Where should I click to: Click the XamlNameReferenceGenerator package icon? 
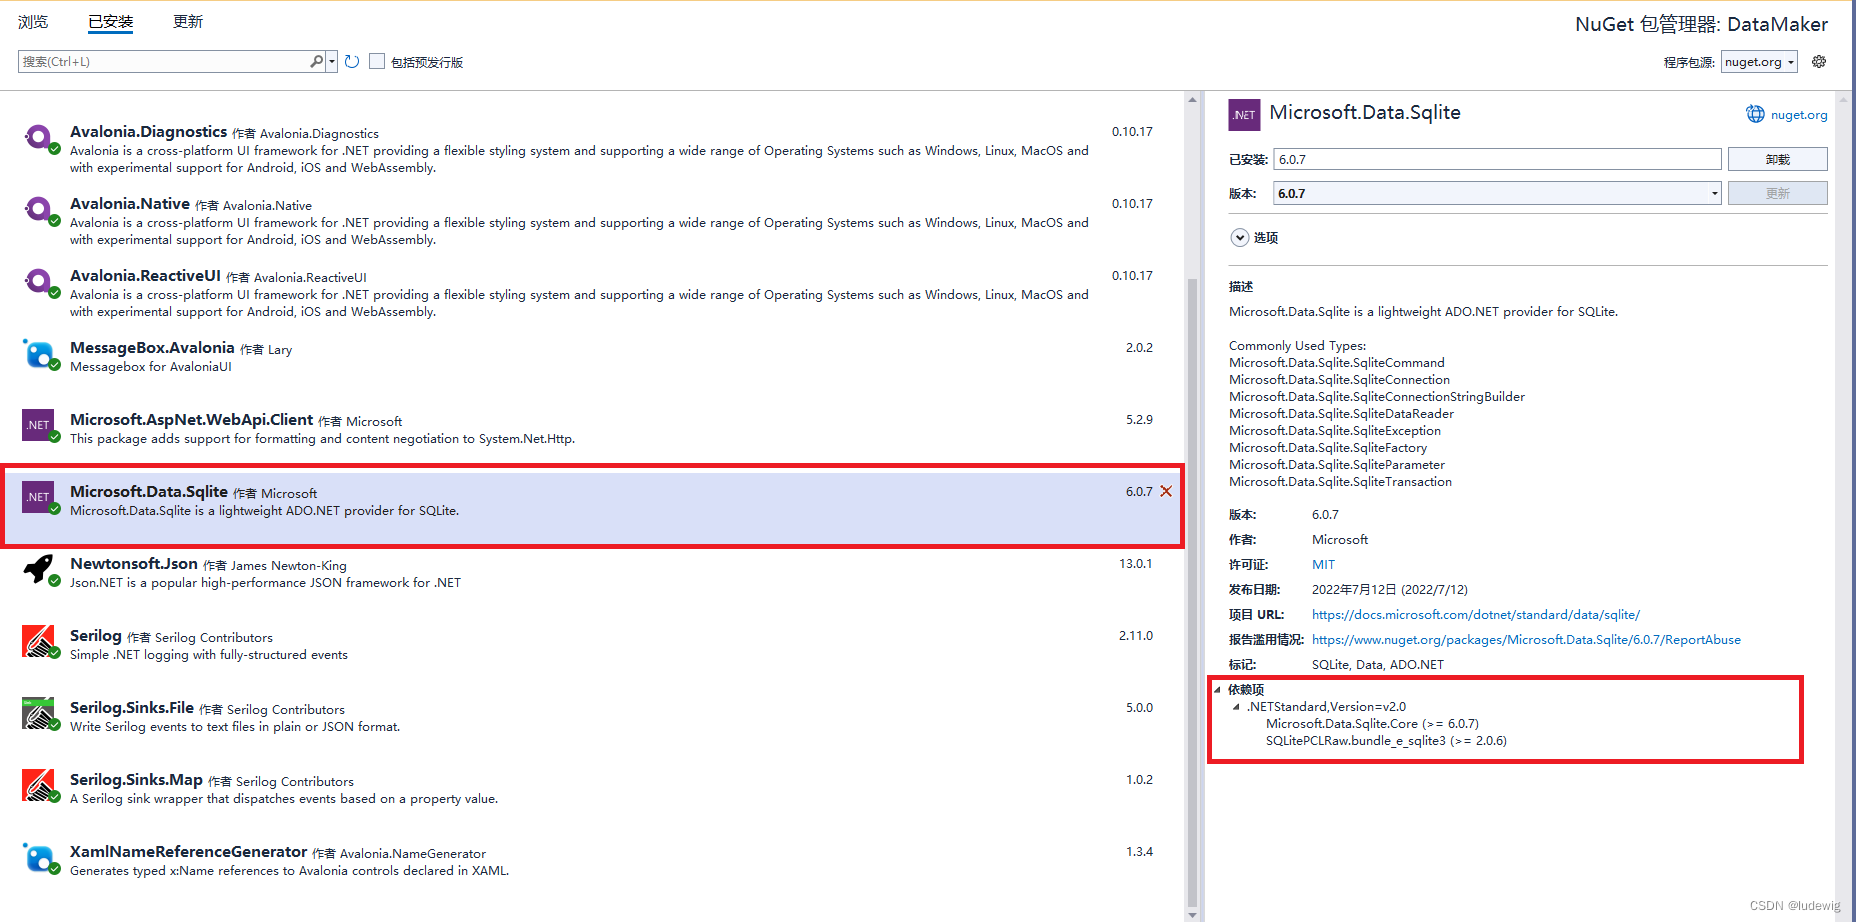coord(40,857)
